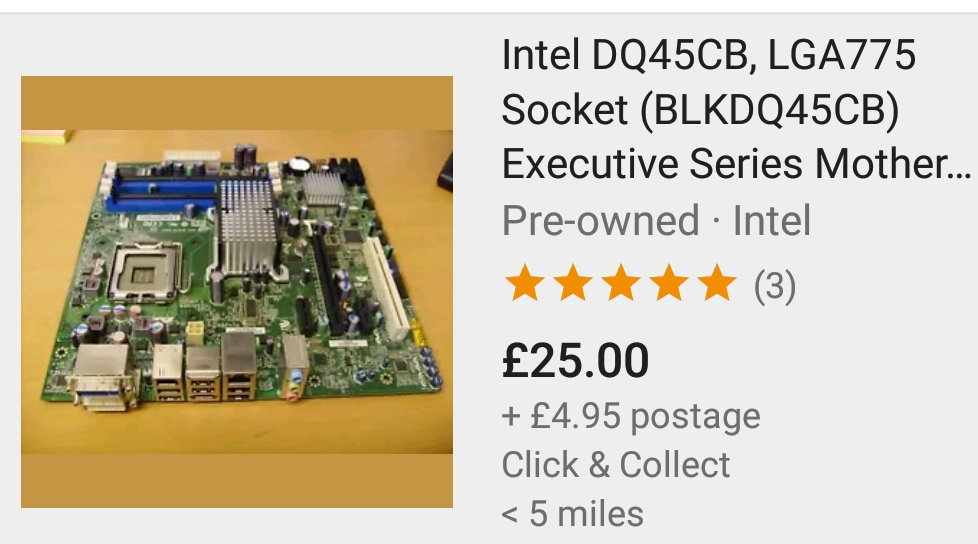Screen dimensions: 978x544
Task: Click the first orange rating star
Action: 525,285
